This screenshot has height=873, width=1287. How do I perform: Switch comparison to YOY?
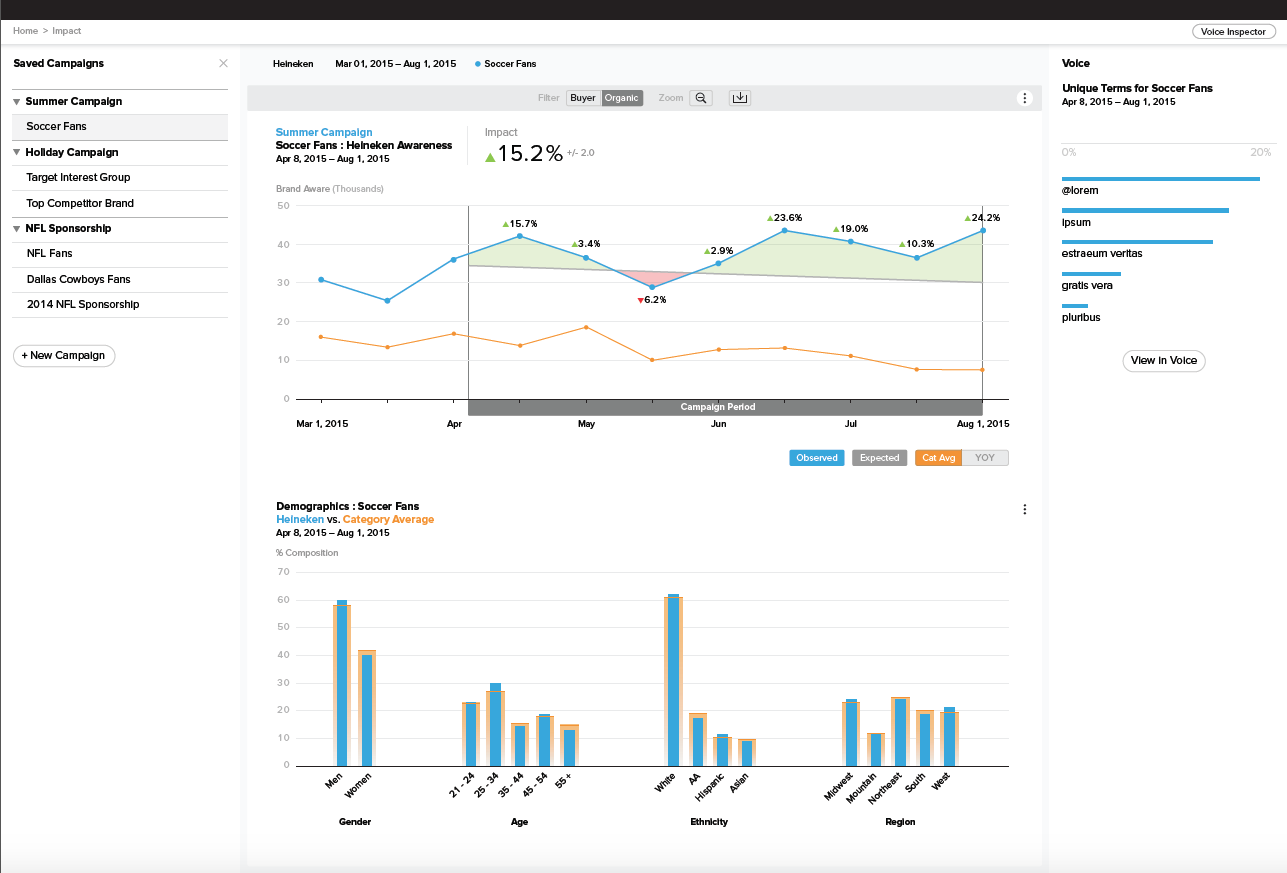pos(985,458)
